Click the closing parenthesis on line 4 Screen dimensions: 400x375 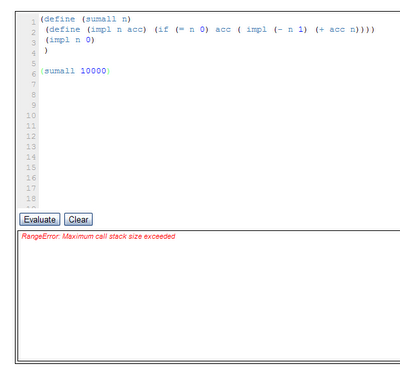tap(46, 50)
